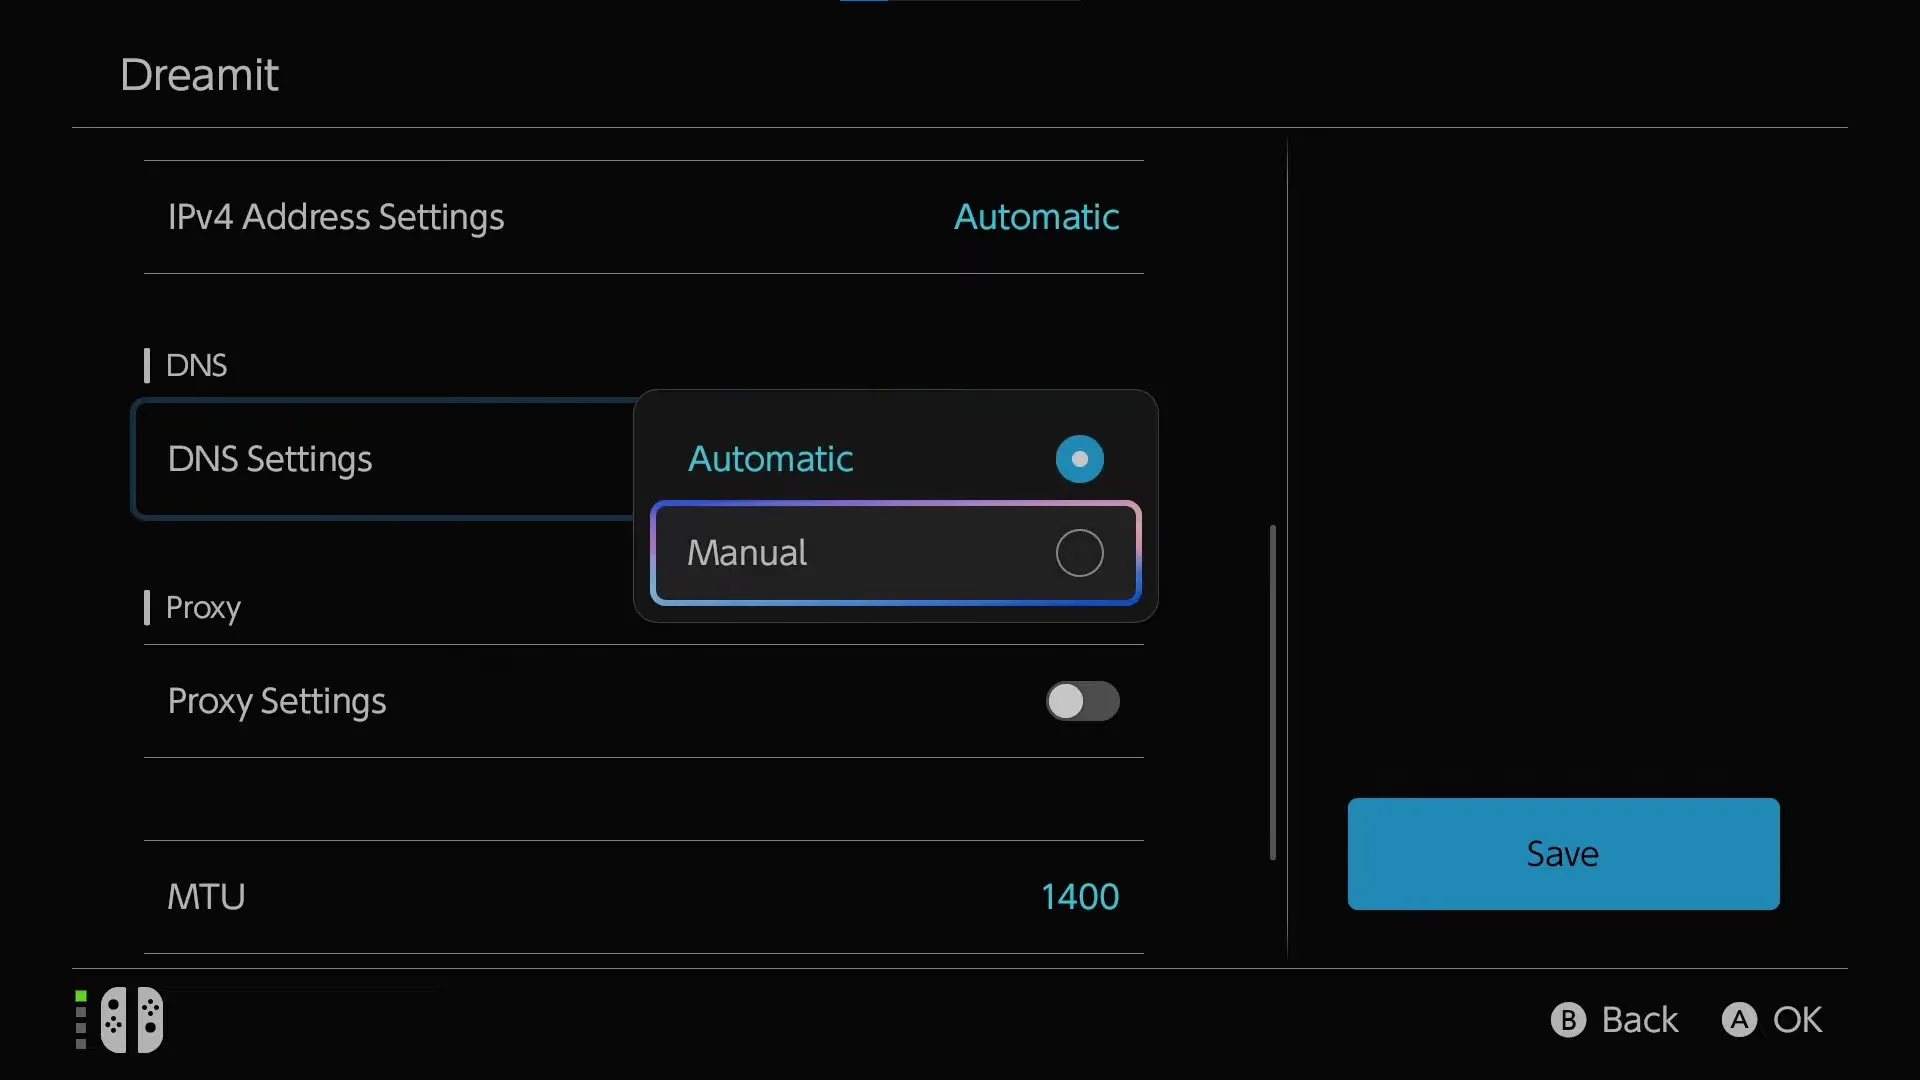Open the MTU setting
1920x1080 pixels.
click(644, 897)
